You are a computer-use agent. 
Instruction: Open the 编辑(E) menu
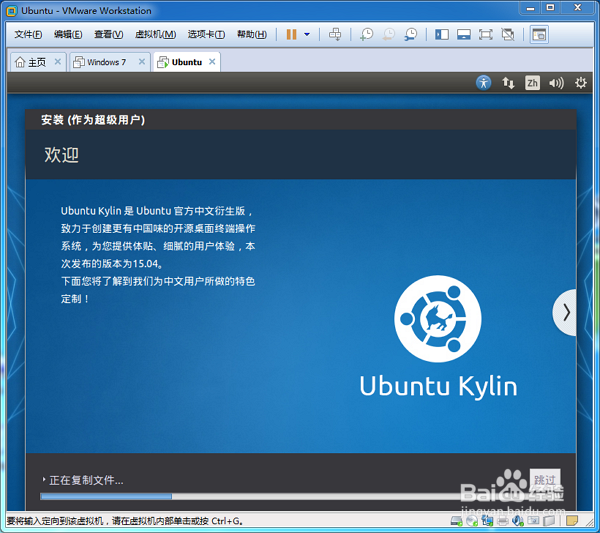(68, 34)
